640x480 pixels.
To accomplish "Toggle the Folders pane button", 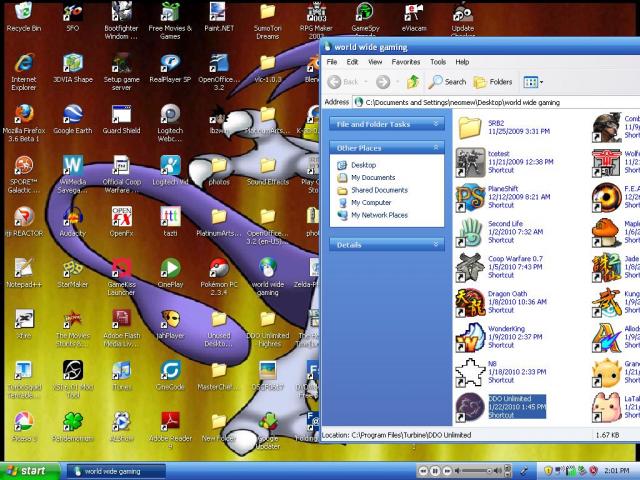I will 493,82.
